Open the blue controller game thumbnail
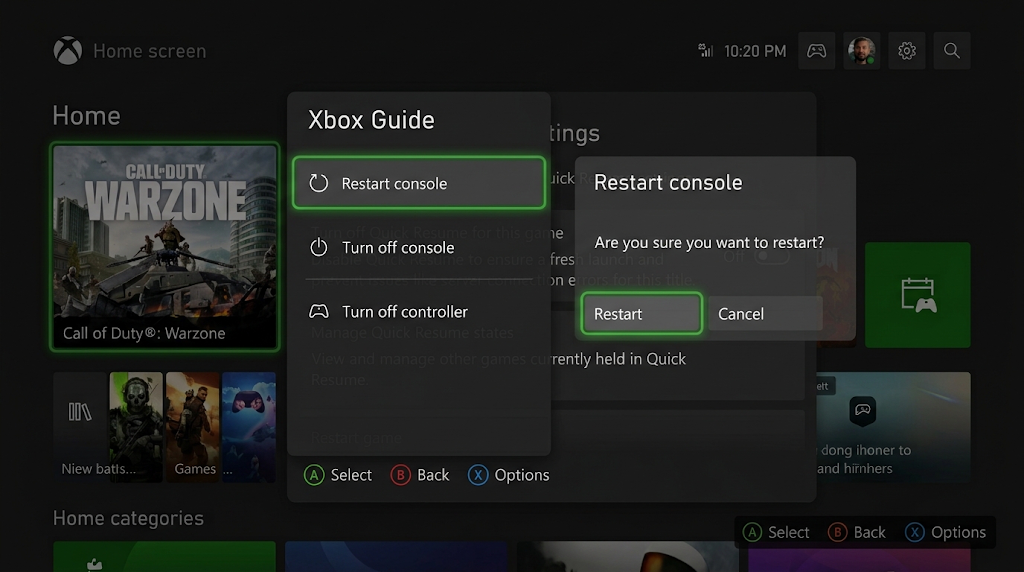 pyautogui.click(x=249, y=427)
